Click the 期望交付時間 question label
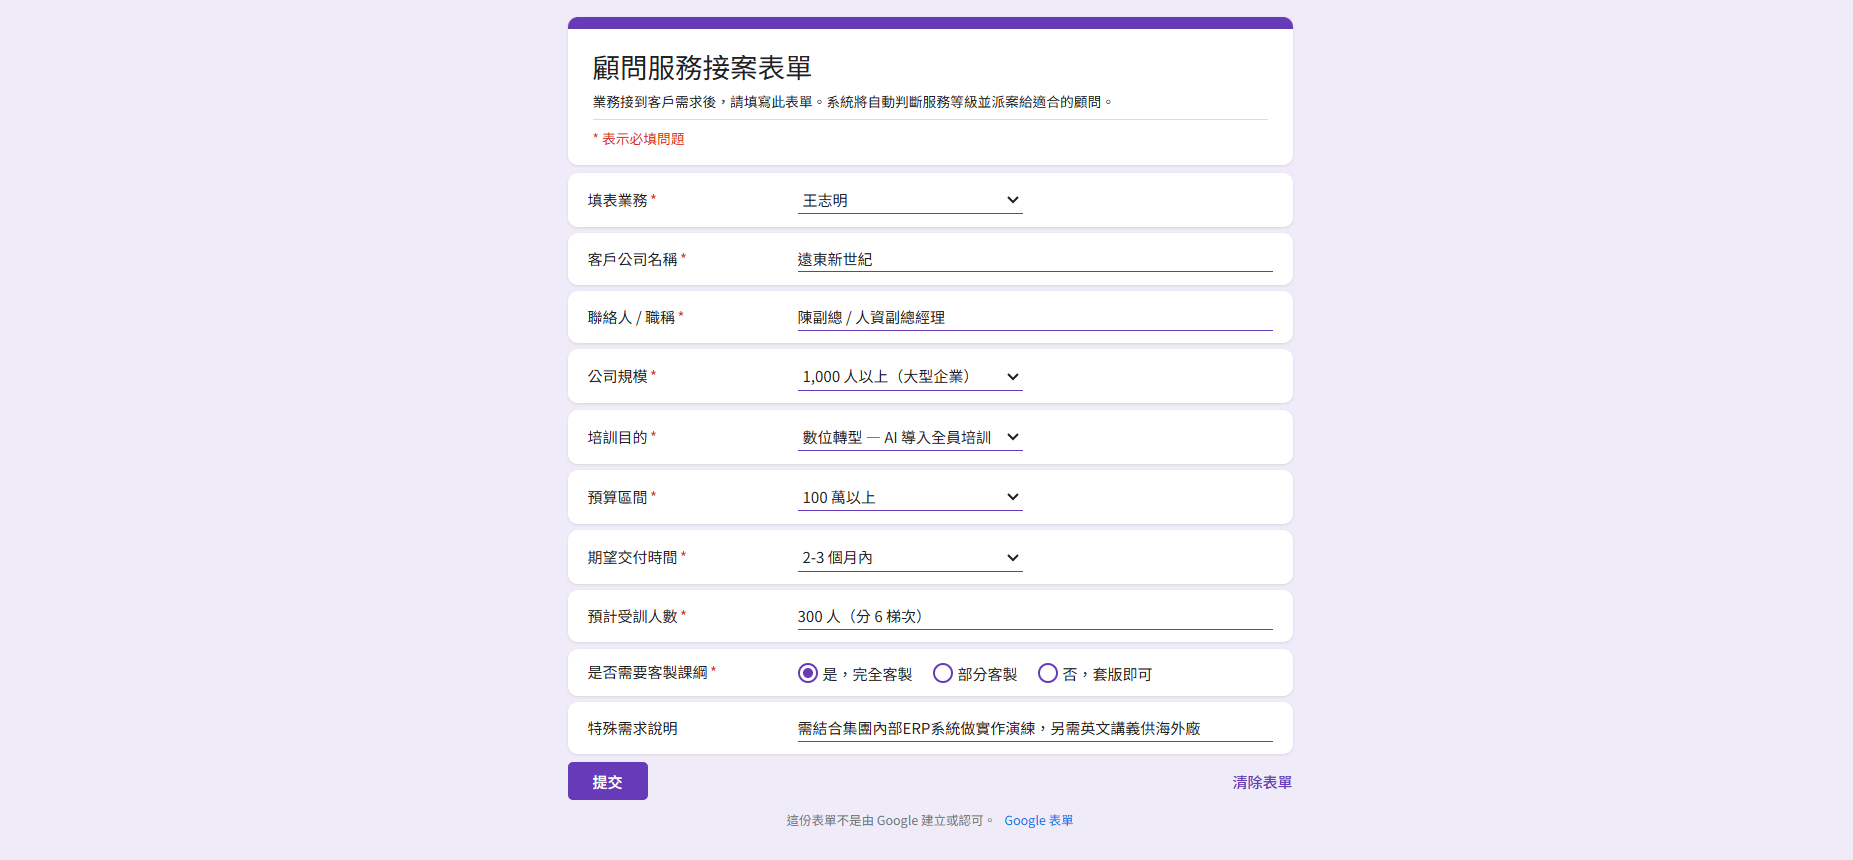 point(633,557)
